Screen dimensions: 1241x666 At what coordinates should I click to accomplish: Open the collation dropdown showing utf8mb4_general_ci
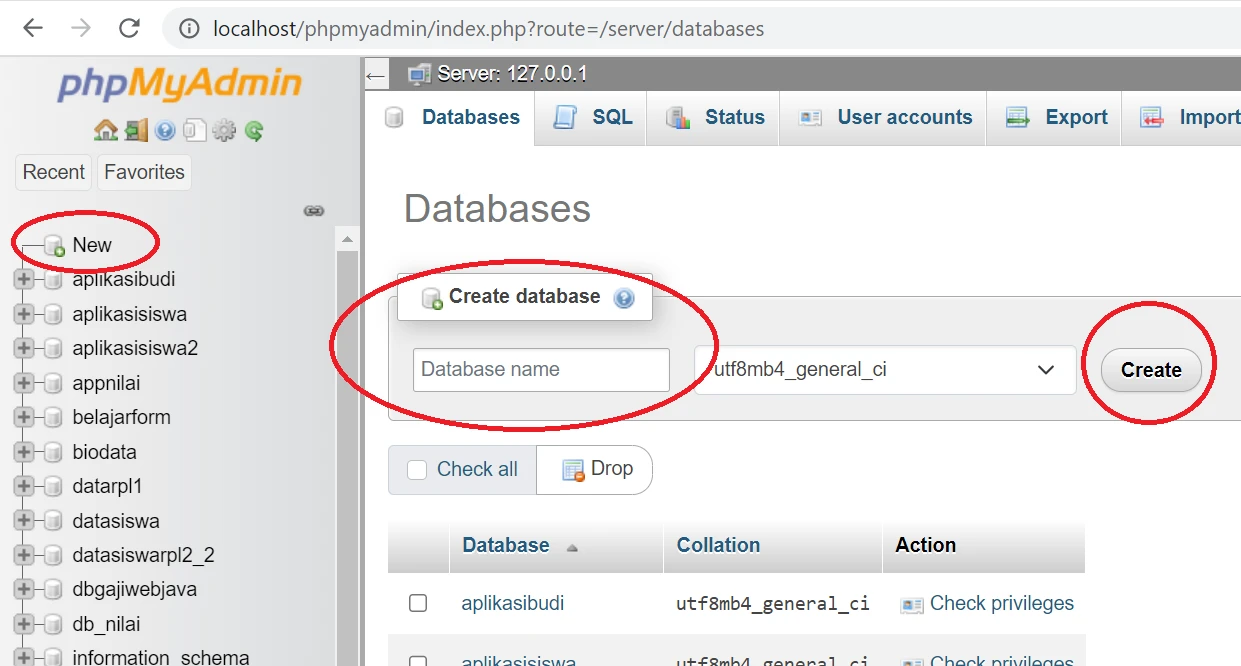tap(884, 370)
